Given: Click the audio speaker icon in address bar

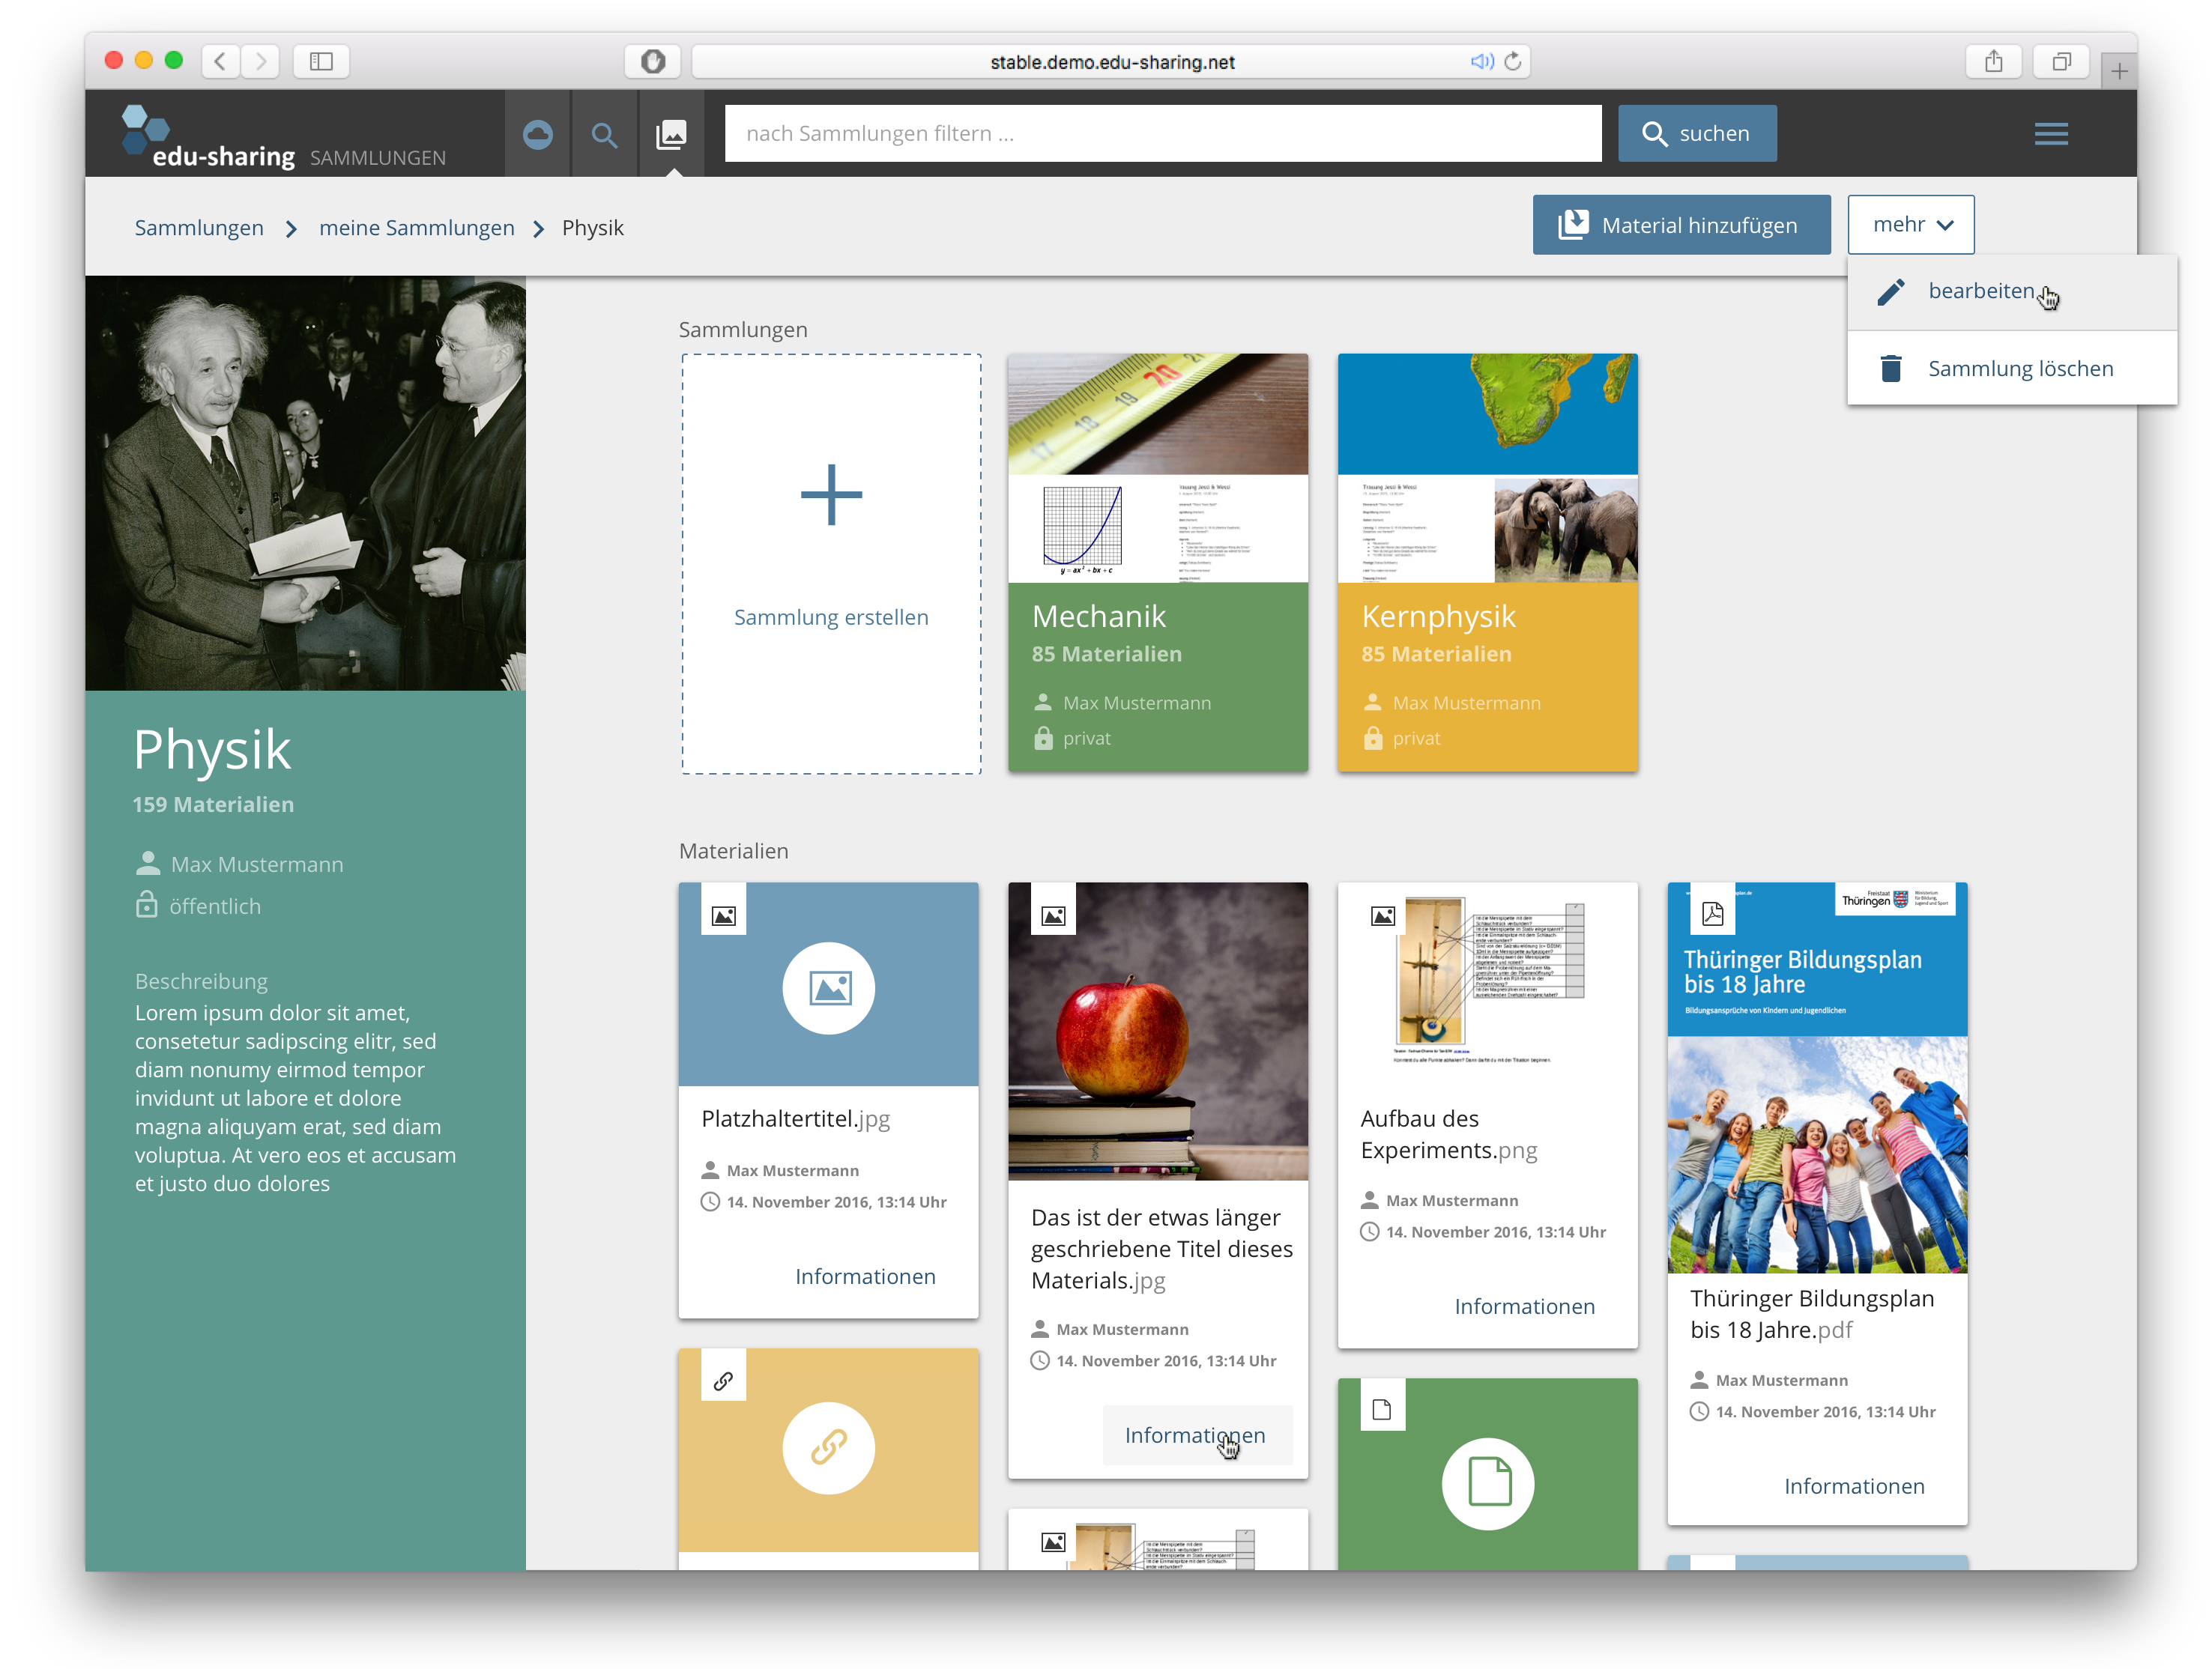Looking at the screenshot, I should coord(1481,61).
